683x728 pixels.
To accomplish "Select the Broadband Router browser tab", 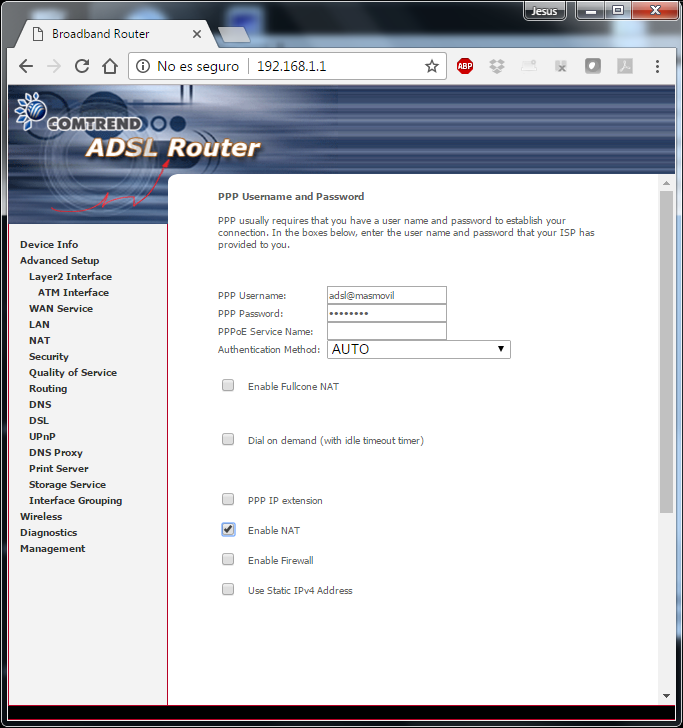I will tap(110, 34).
